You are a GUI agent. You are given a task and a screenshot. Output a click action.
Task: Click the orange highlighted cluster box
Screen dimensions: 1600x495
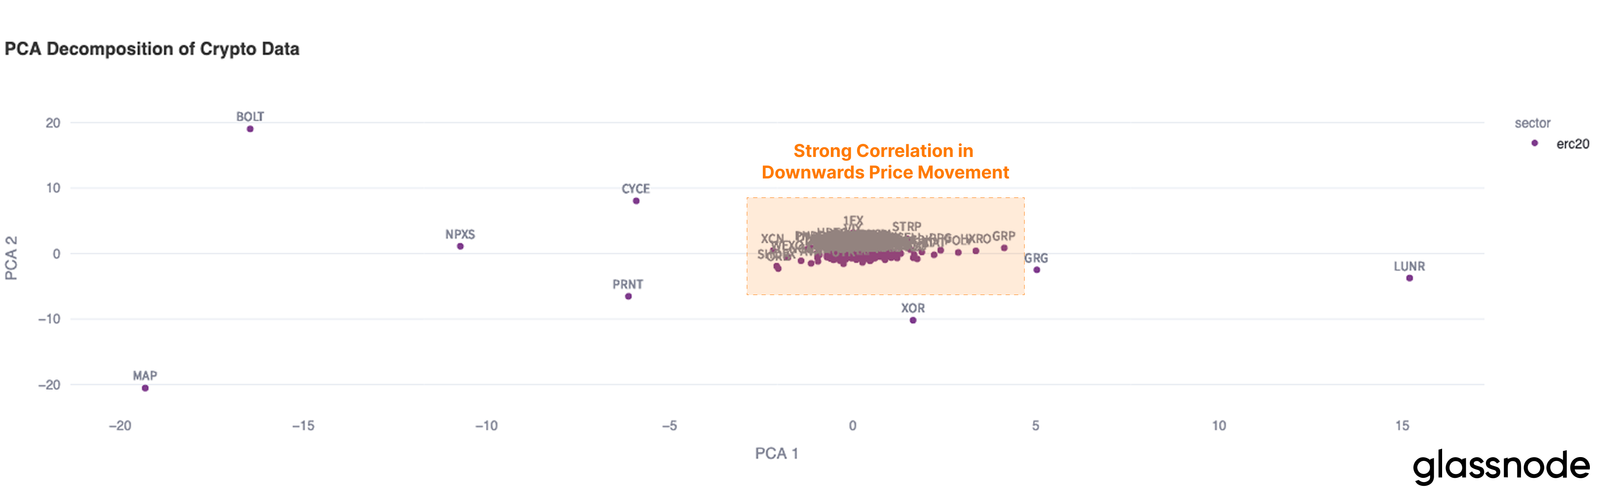(x=885, y=246)
